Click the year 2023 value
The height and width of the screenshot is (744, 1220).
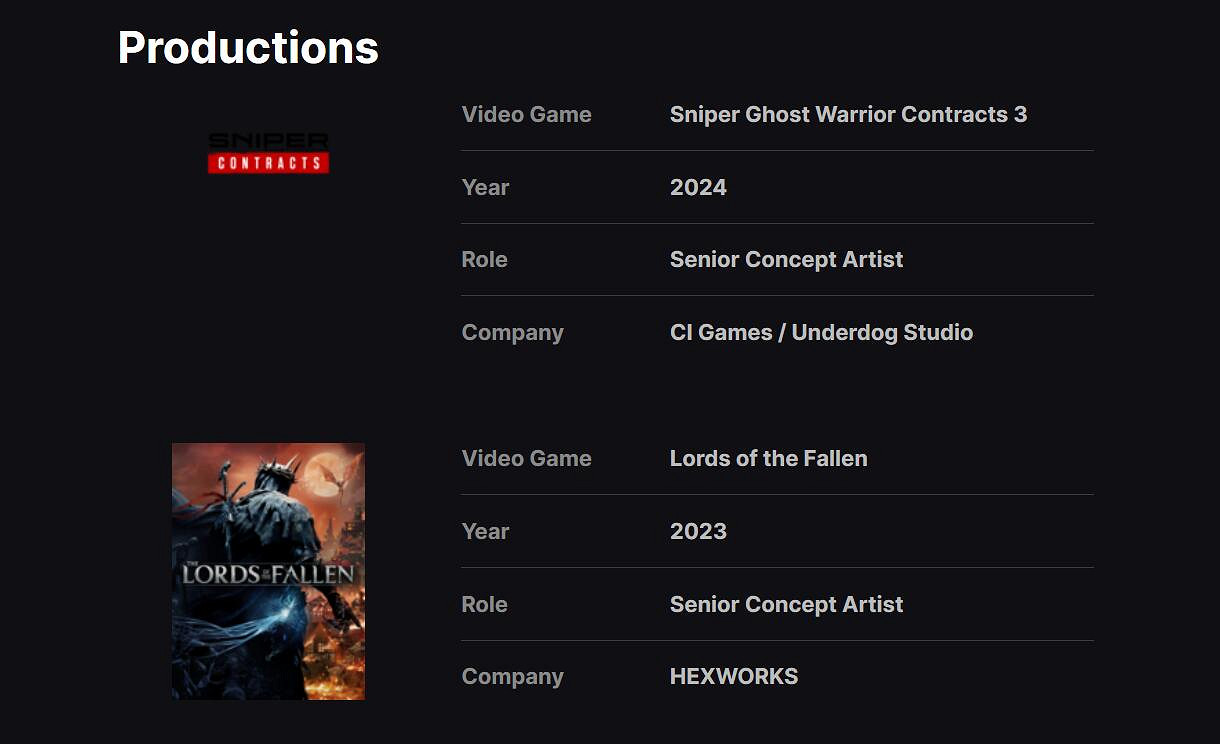pyautogui.click(x=698, y=531)
